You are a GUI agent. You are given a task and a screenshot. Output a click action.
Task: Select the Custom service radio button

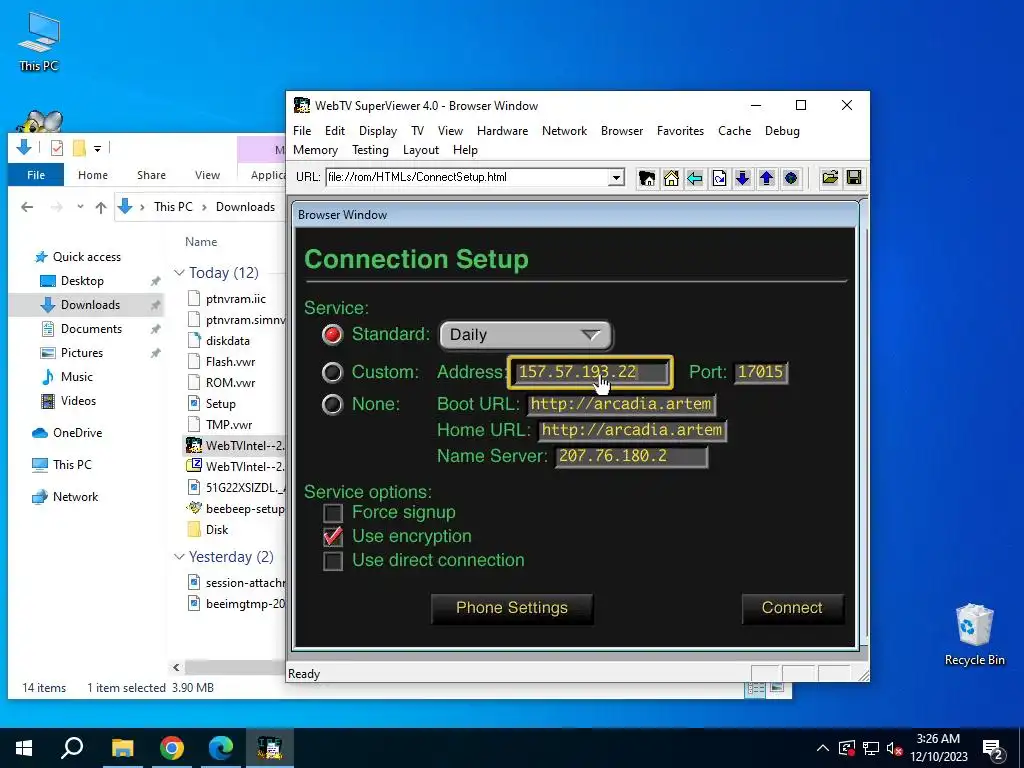(x=332, y=372)
